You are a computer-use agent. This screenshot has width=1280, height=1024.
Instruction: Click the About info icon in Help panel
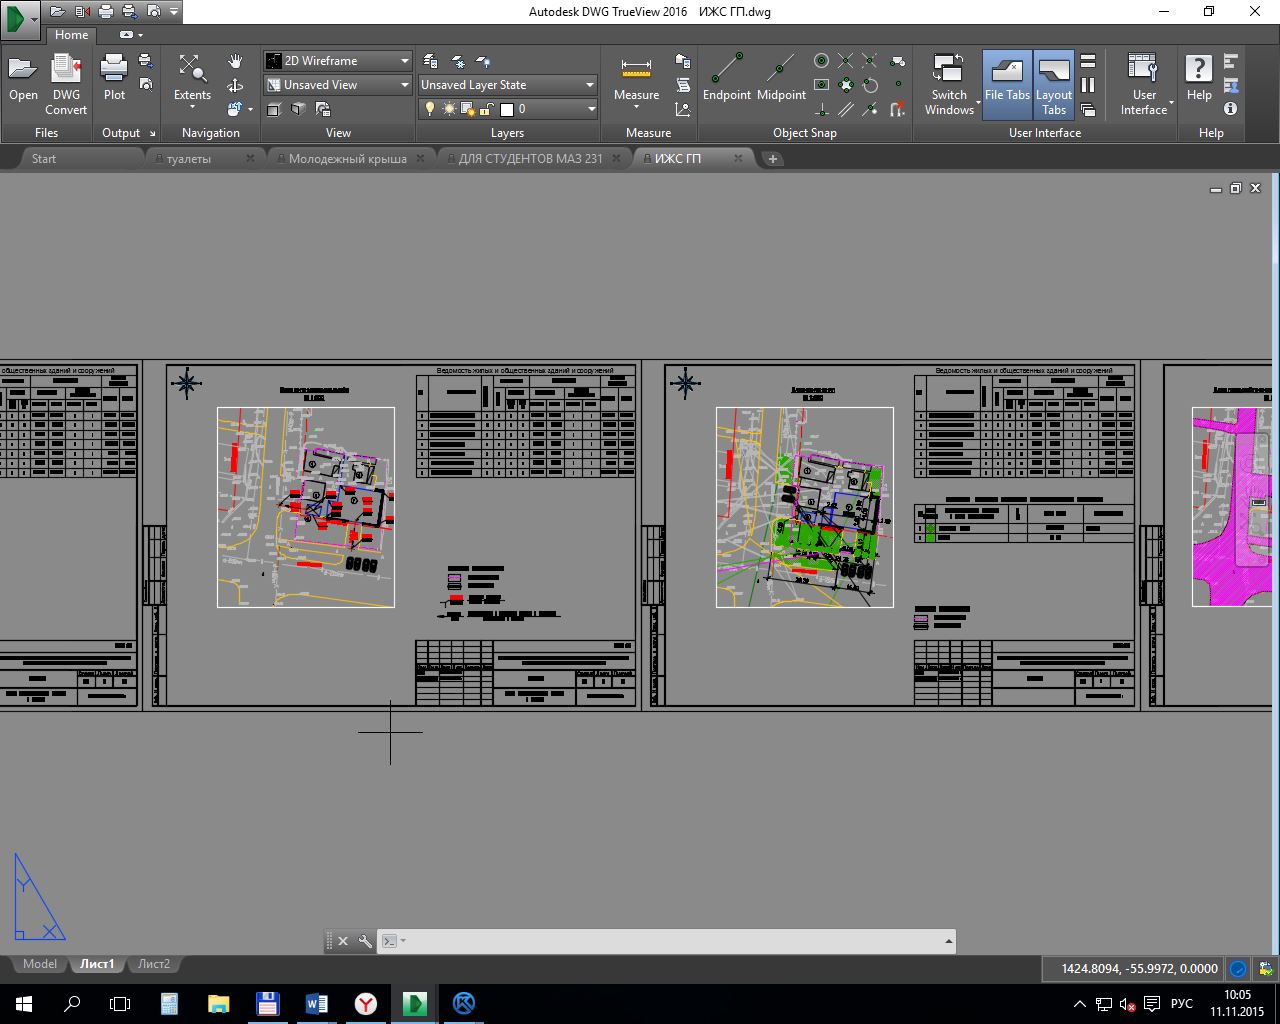(x=1231, y=108)
